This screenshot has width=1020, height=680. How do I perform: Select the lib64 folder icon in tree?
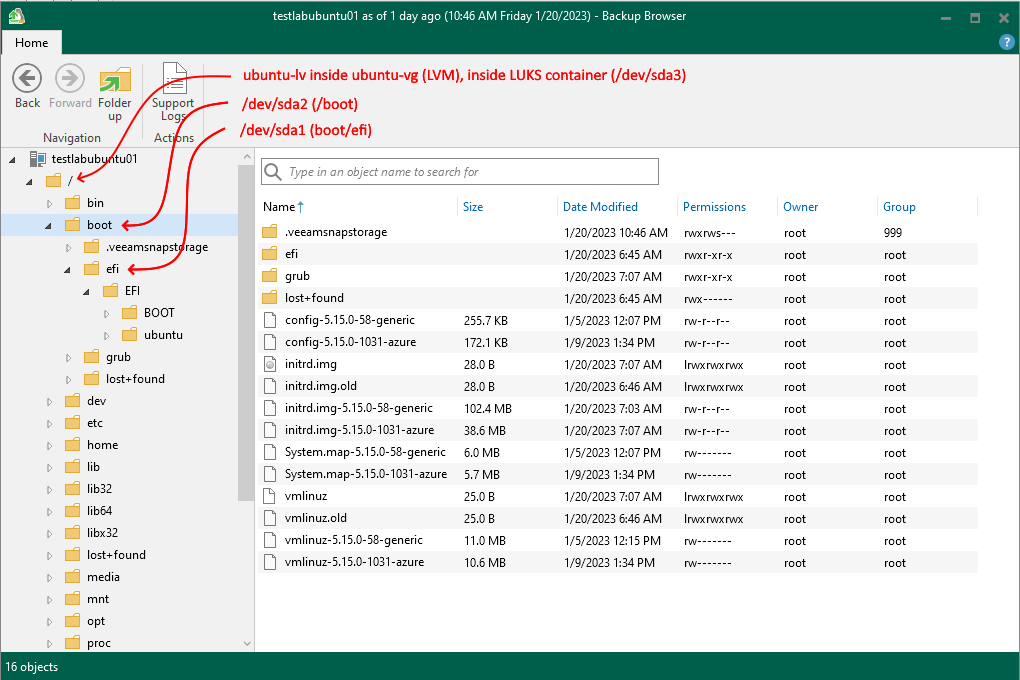73,511
